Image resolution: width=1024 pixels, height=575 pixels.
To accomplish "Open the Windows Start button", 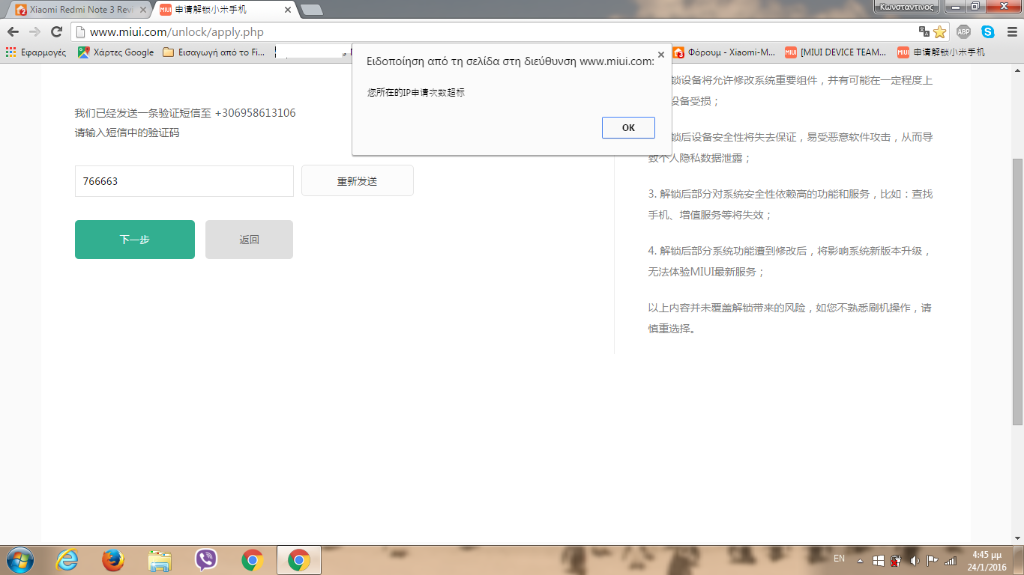I will 20,561.
